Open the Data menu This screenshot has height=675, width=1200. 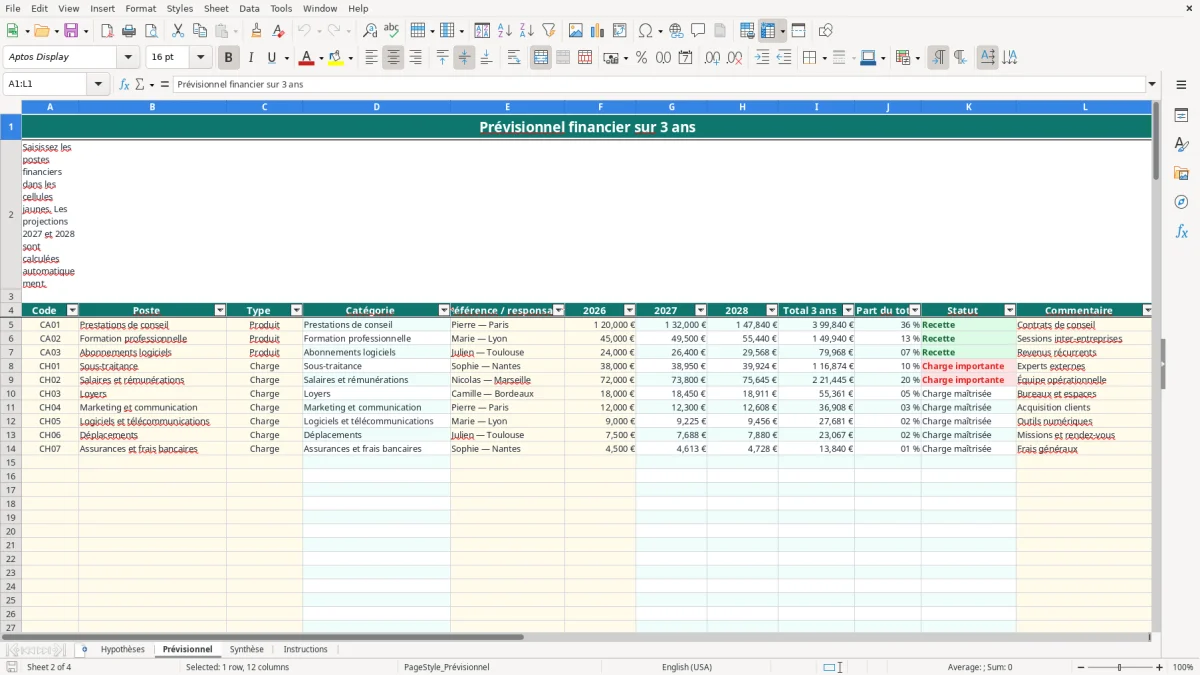click(x=249, y=8)
